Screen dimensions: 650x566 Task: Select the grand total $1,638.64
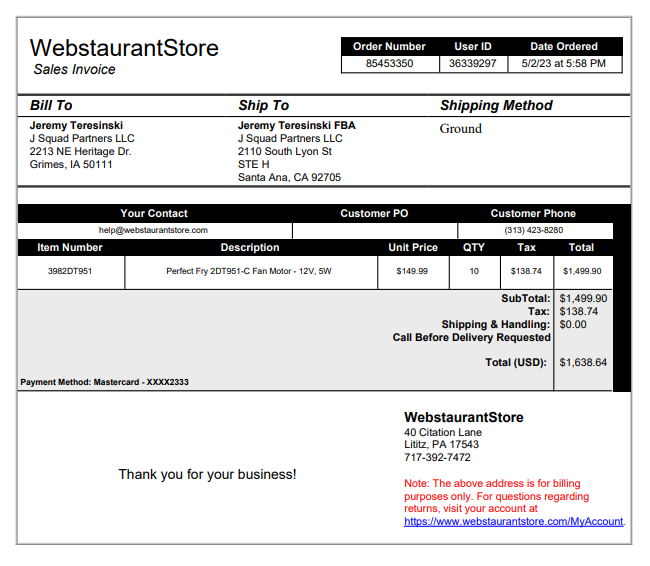[583, 362]
